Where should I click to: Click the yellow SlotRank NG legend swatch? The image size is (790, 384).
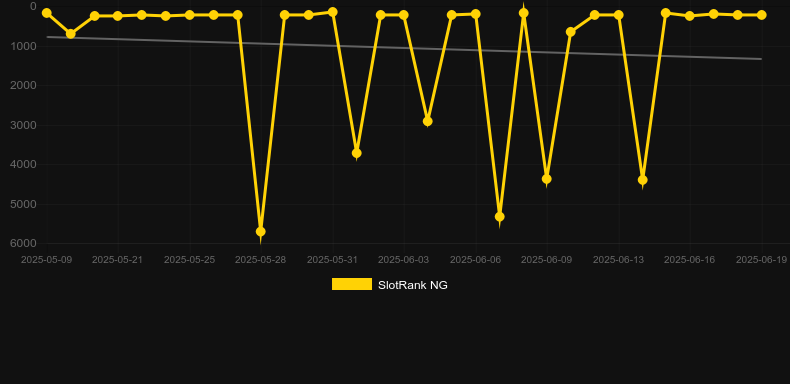point(352,284)
